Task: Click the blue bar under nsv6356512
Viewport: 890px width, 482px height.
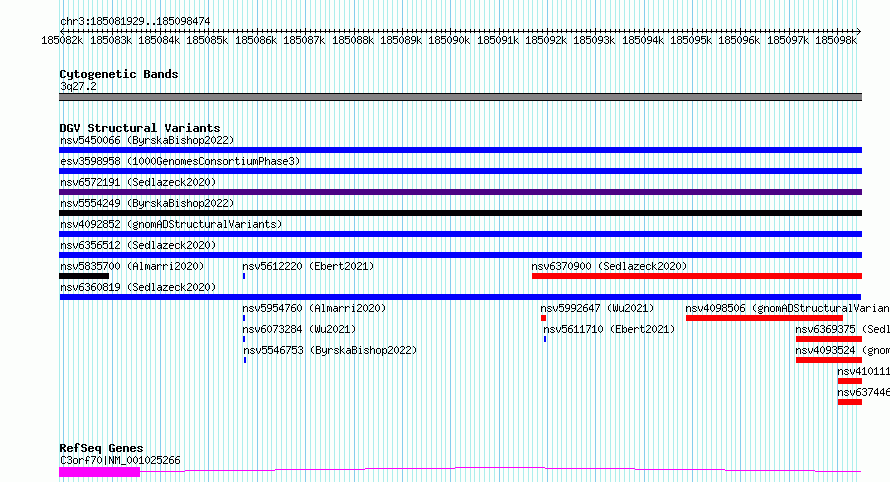Action: (x=460, y=255)
